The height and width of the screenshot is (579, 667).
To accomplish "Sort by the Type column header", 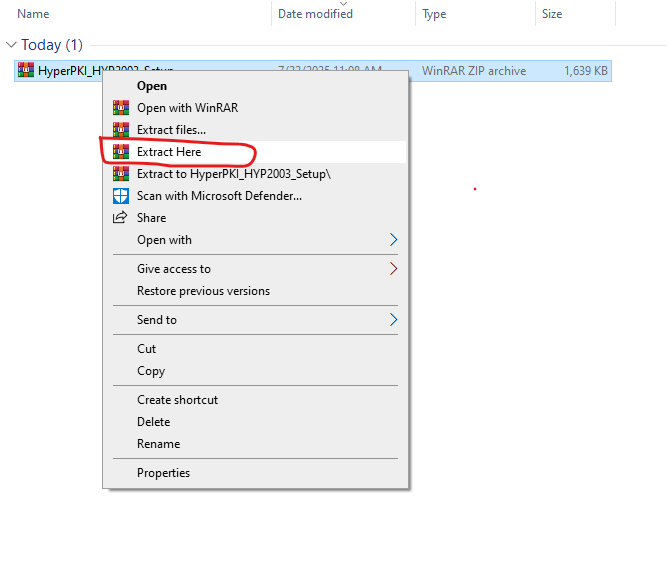I will coord(434,14).
